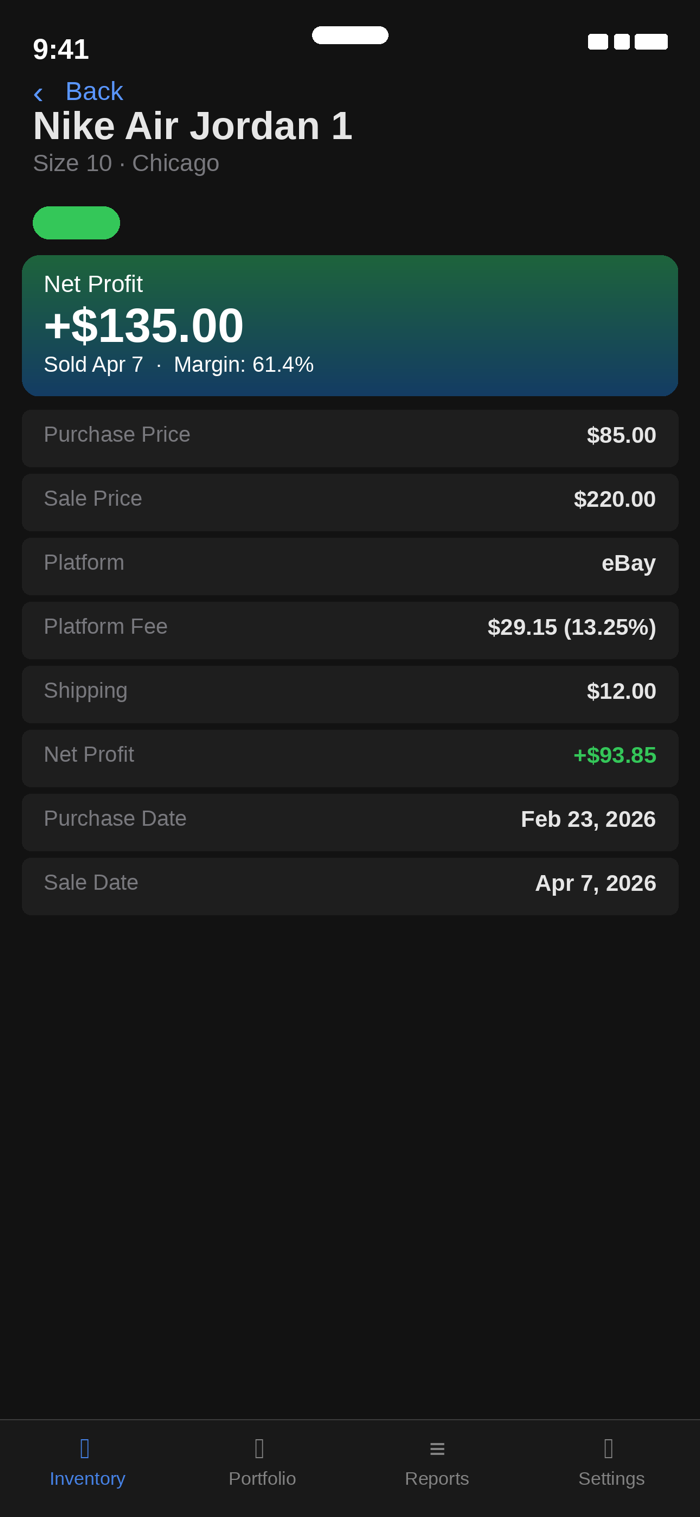Go to the Settings tab icon
Viewport: 700px width, 1517px height.
click(x=610, y=1448)
